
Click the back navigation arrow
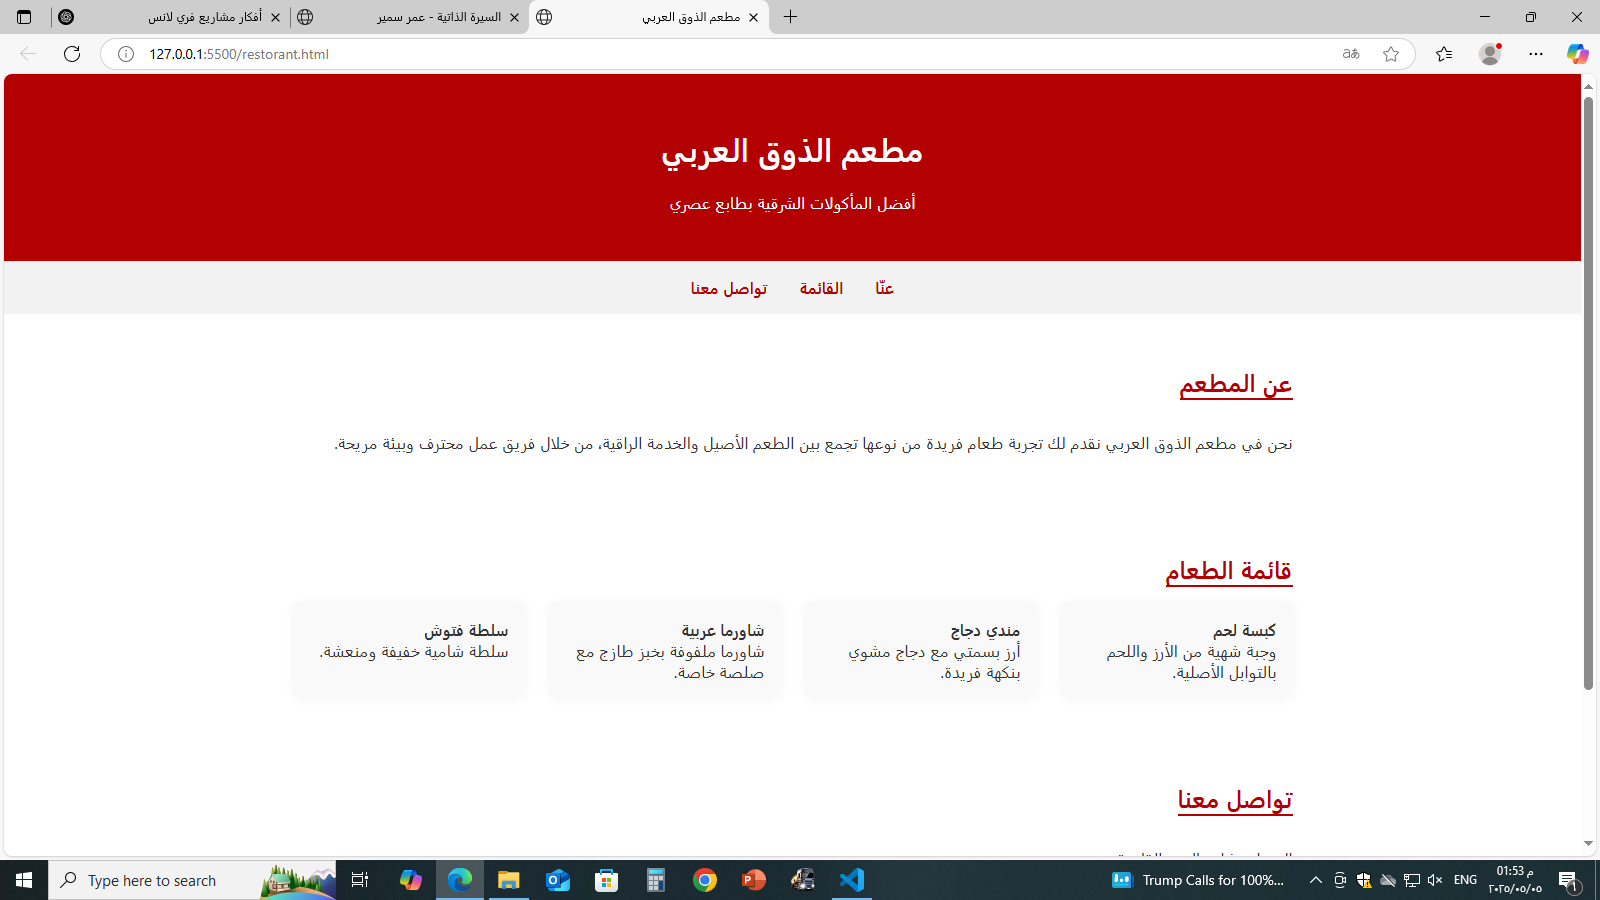click(28, 54)
